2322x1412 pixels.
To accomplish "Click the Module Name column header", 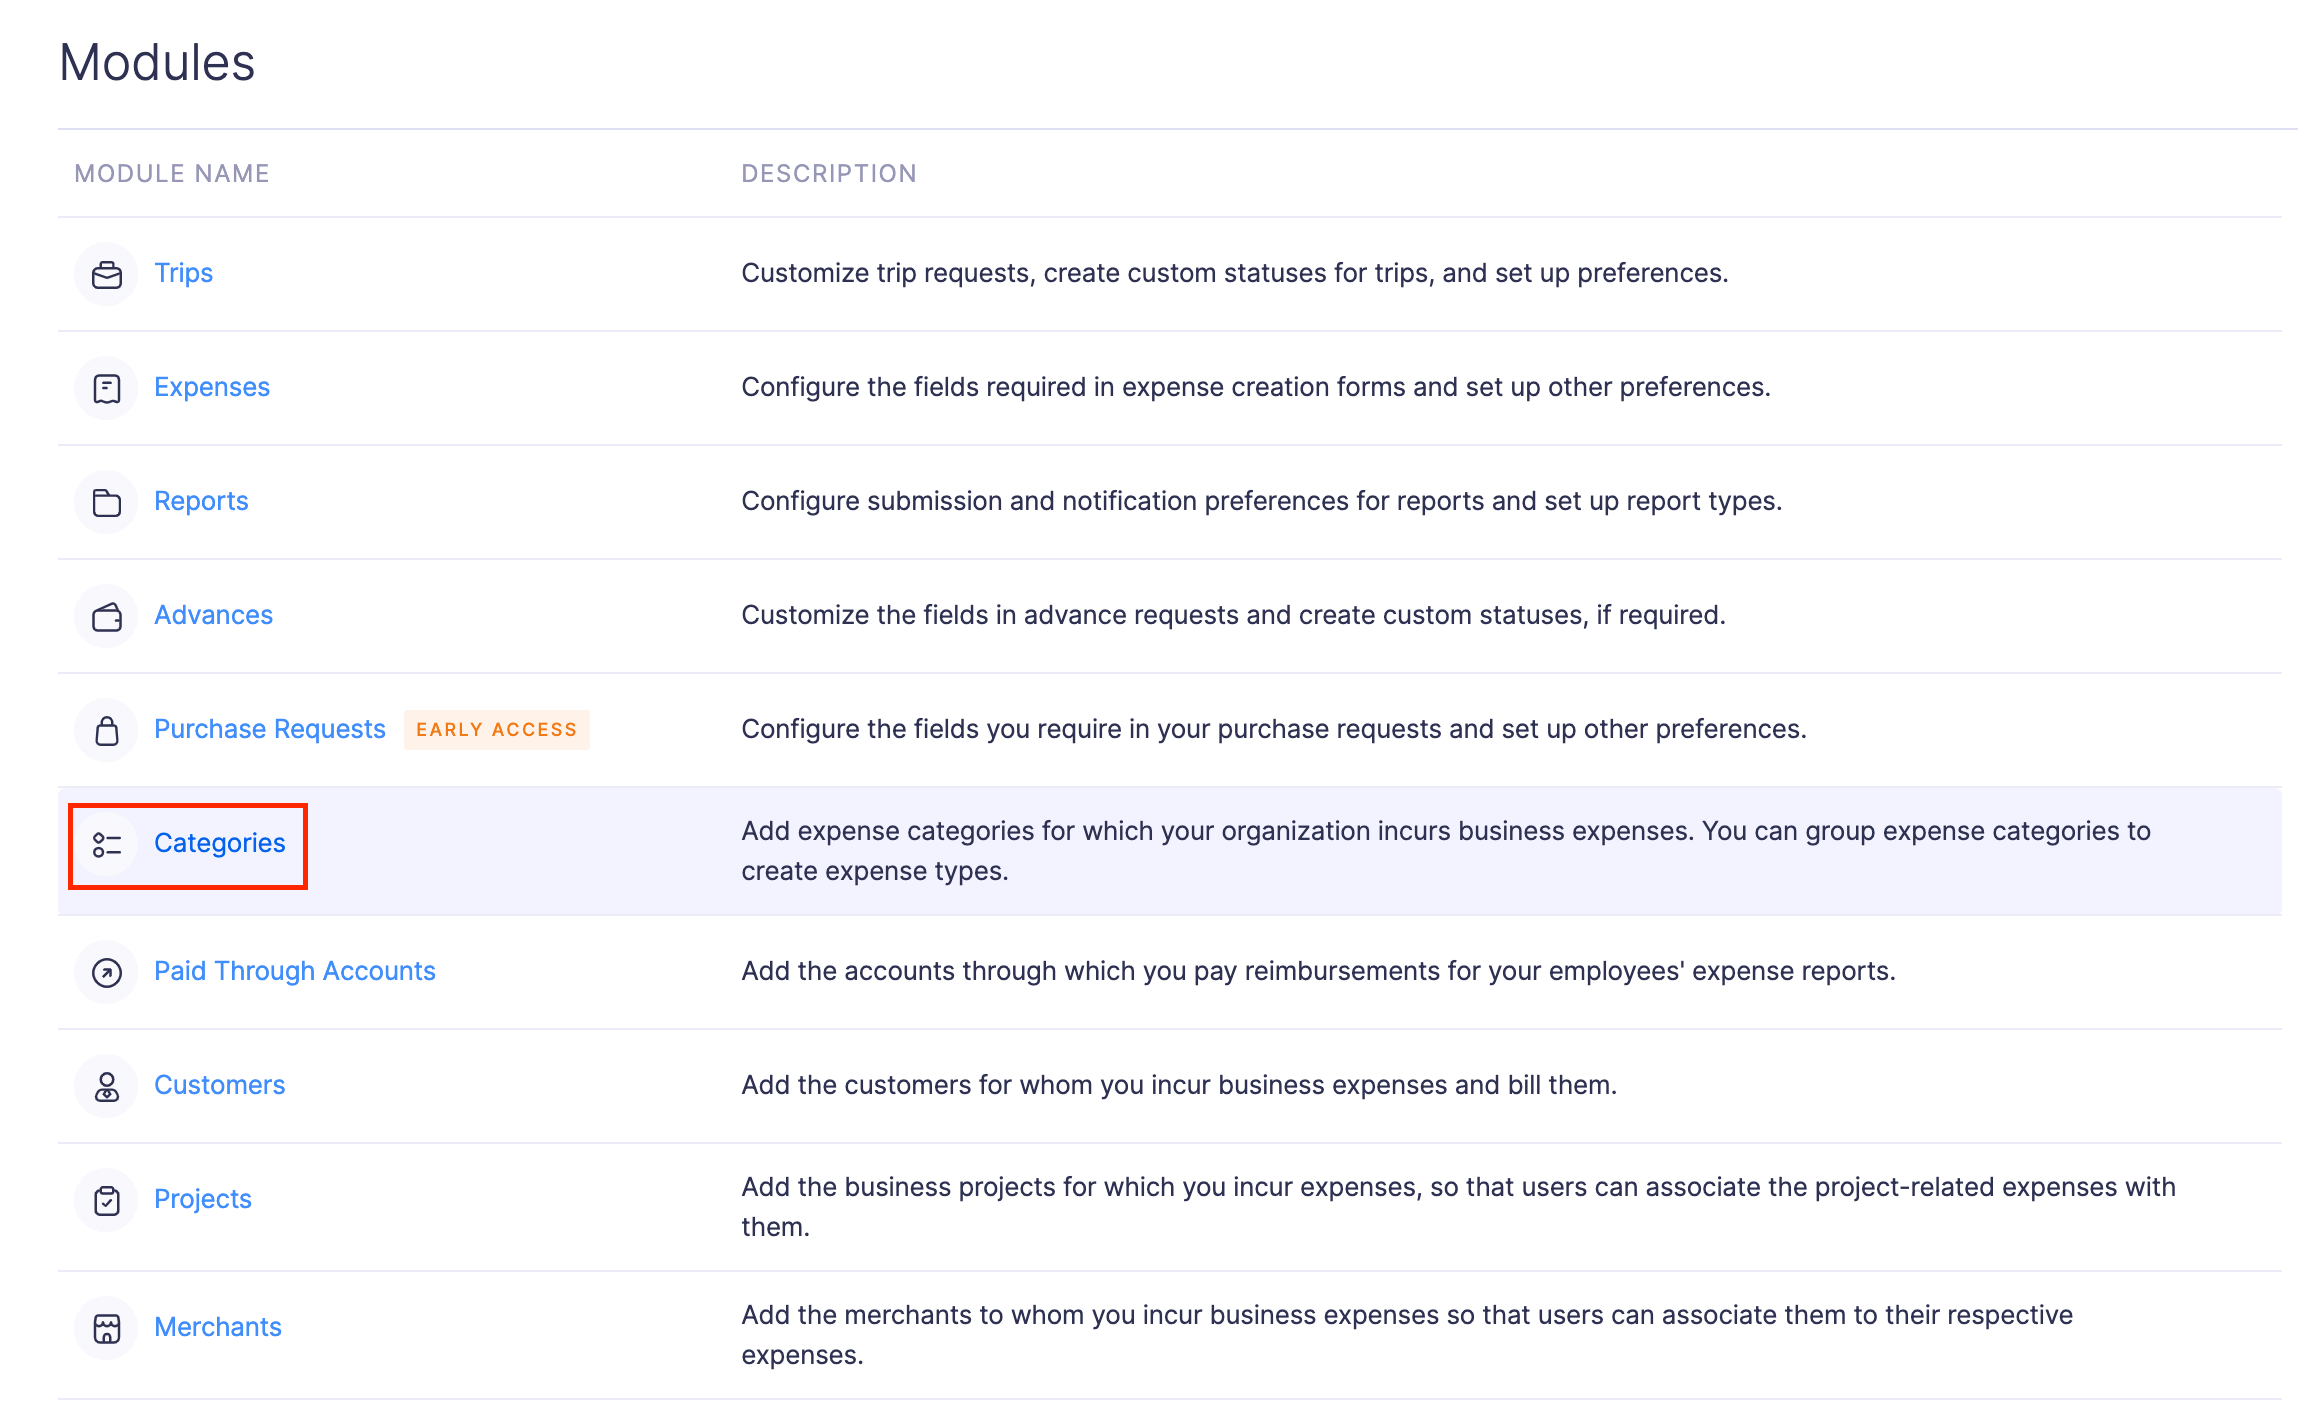I will tap(172, 174).
